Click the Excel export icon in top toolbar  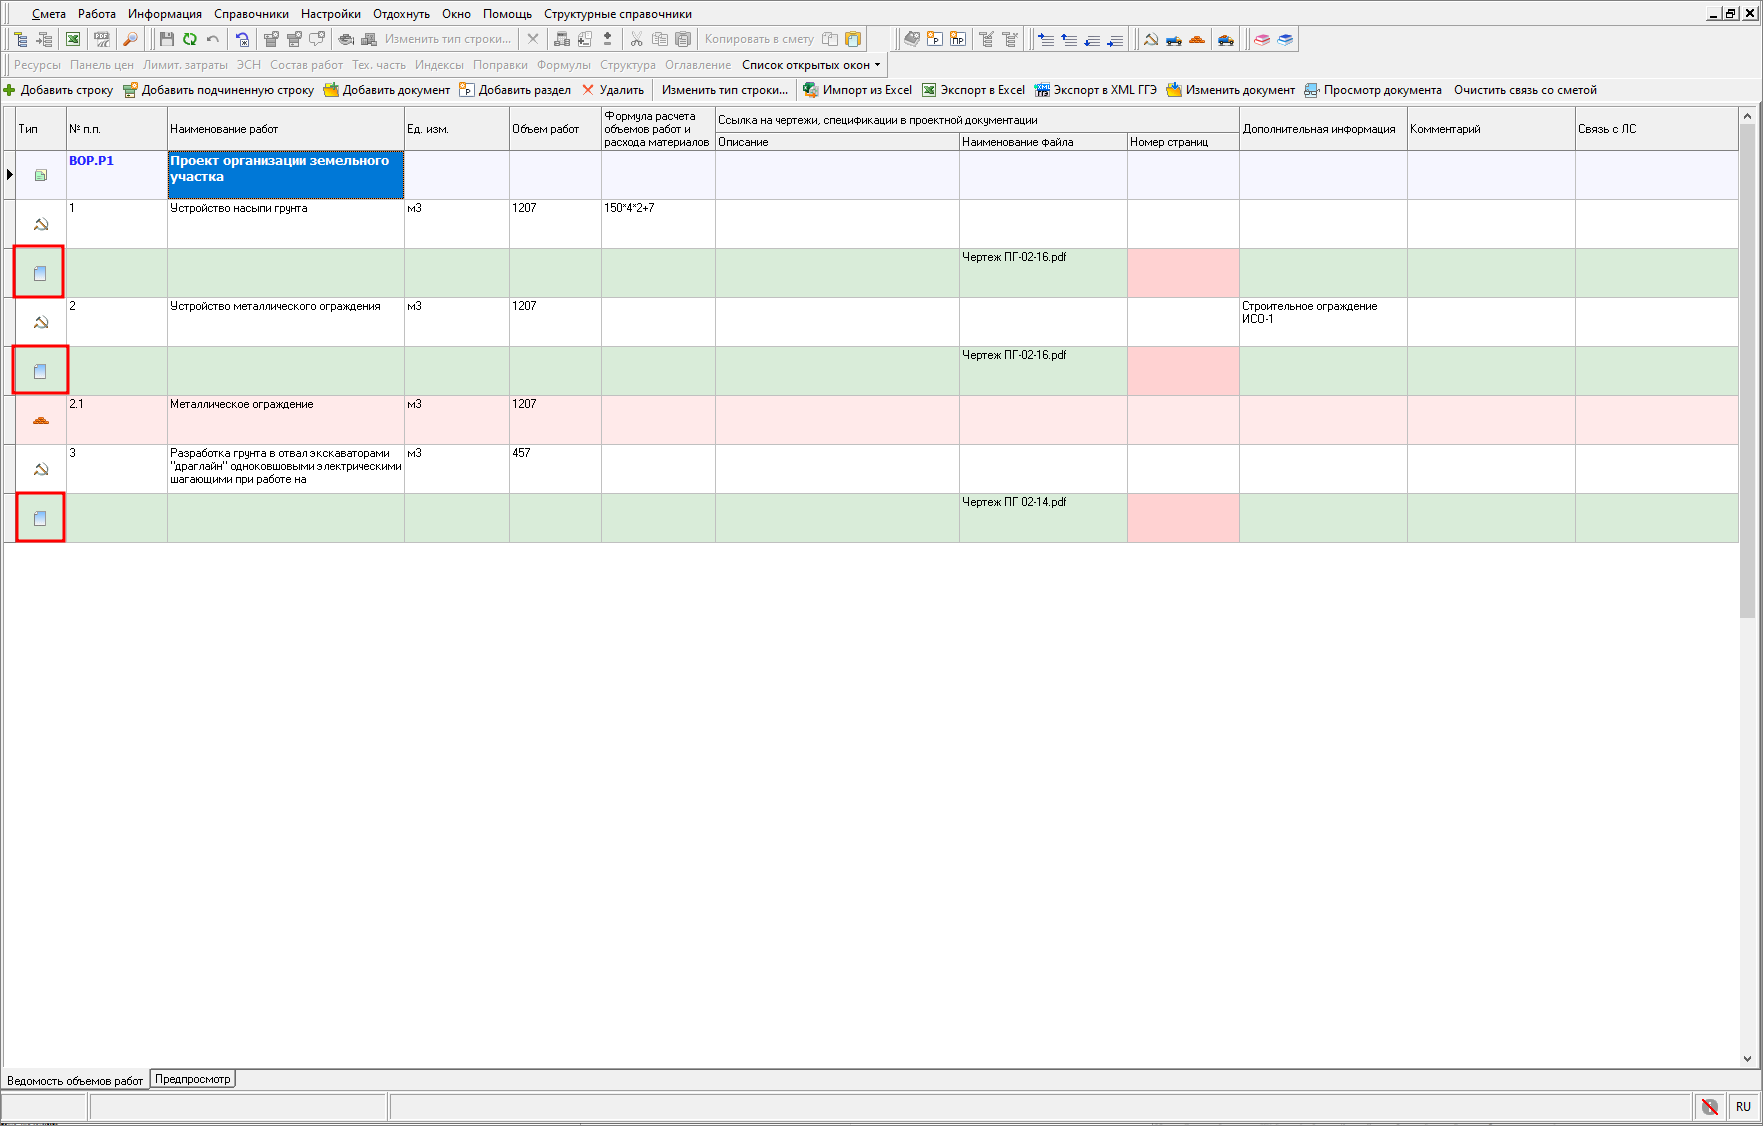pyautogui.click(x=73, y=39)
